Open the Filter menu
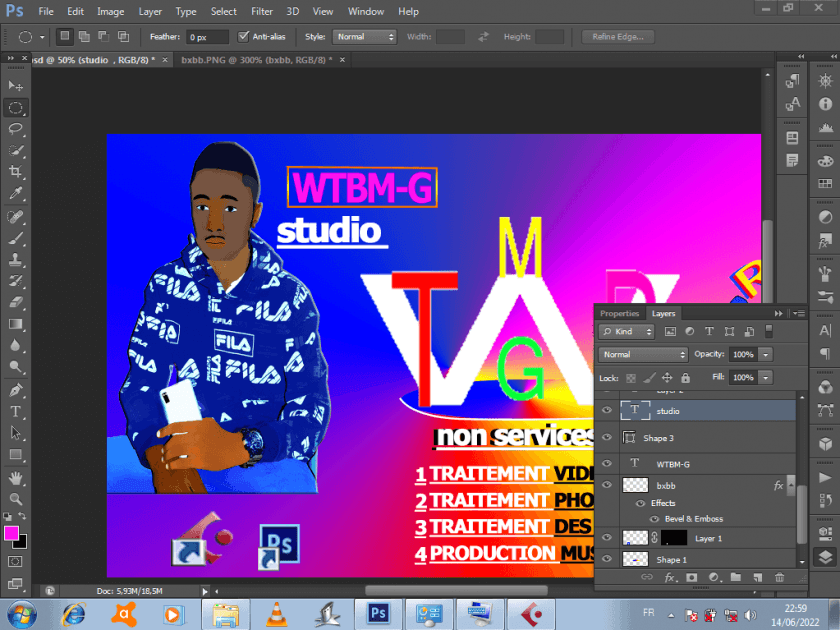840x630 pixels. click(262, 11)
